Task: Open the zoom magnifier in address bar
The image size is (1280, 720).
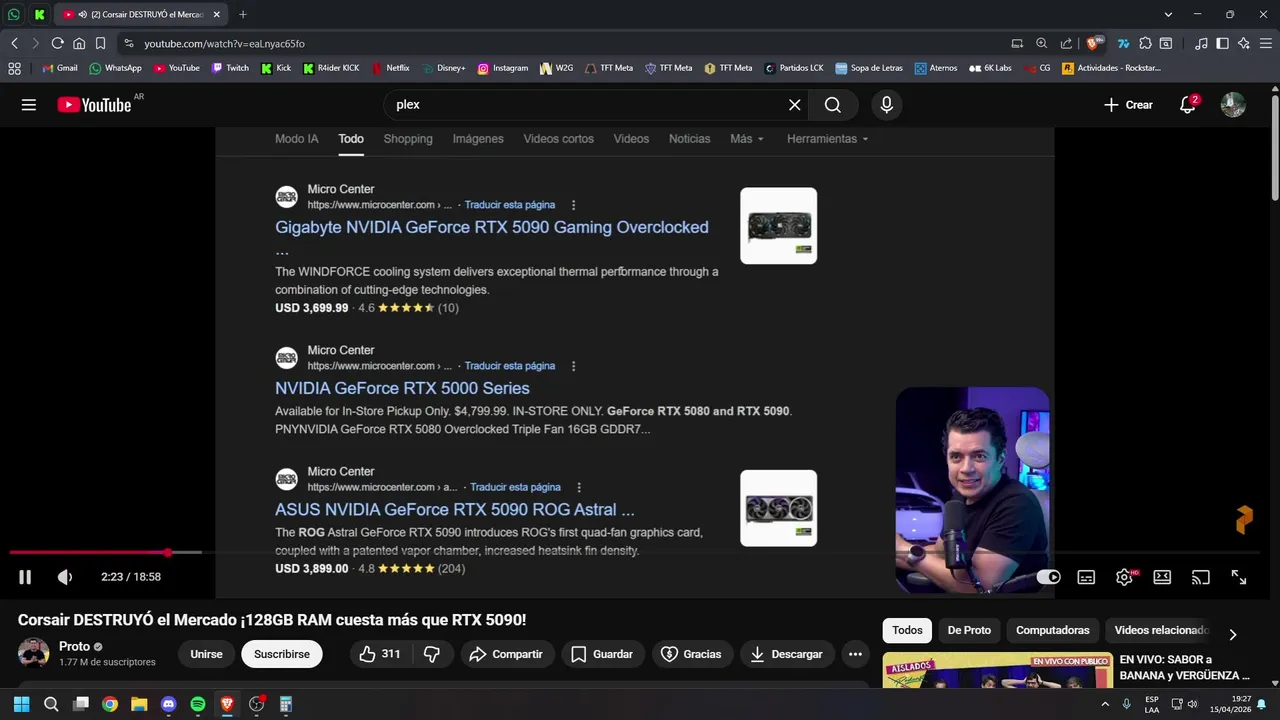Action: pos(1041,43)
